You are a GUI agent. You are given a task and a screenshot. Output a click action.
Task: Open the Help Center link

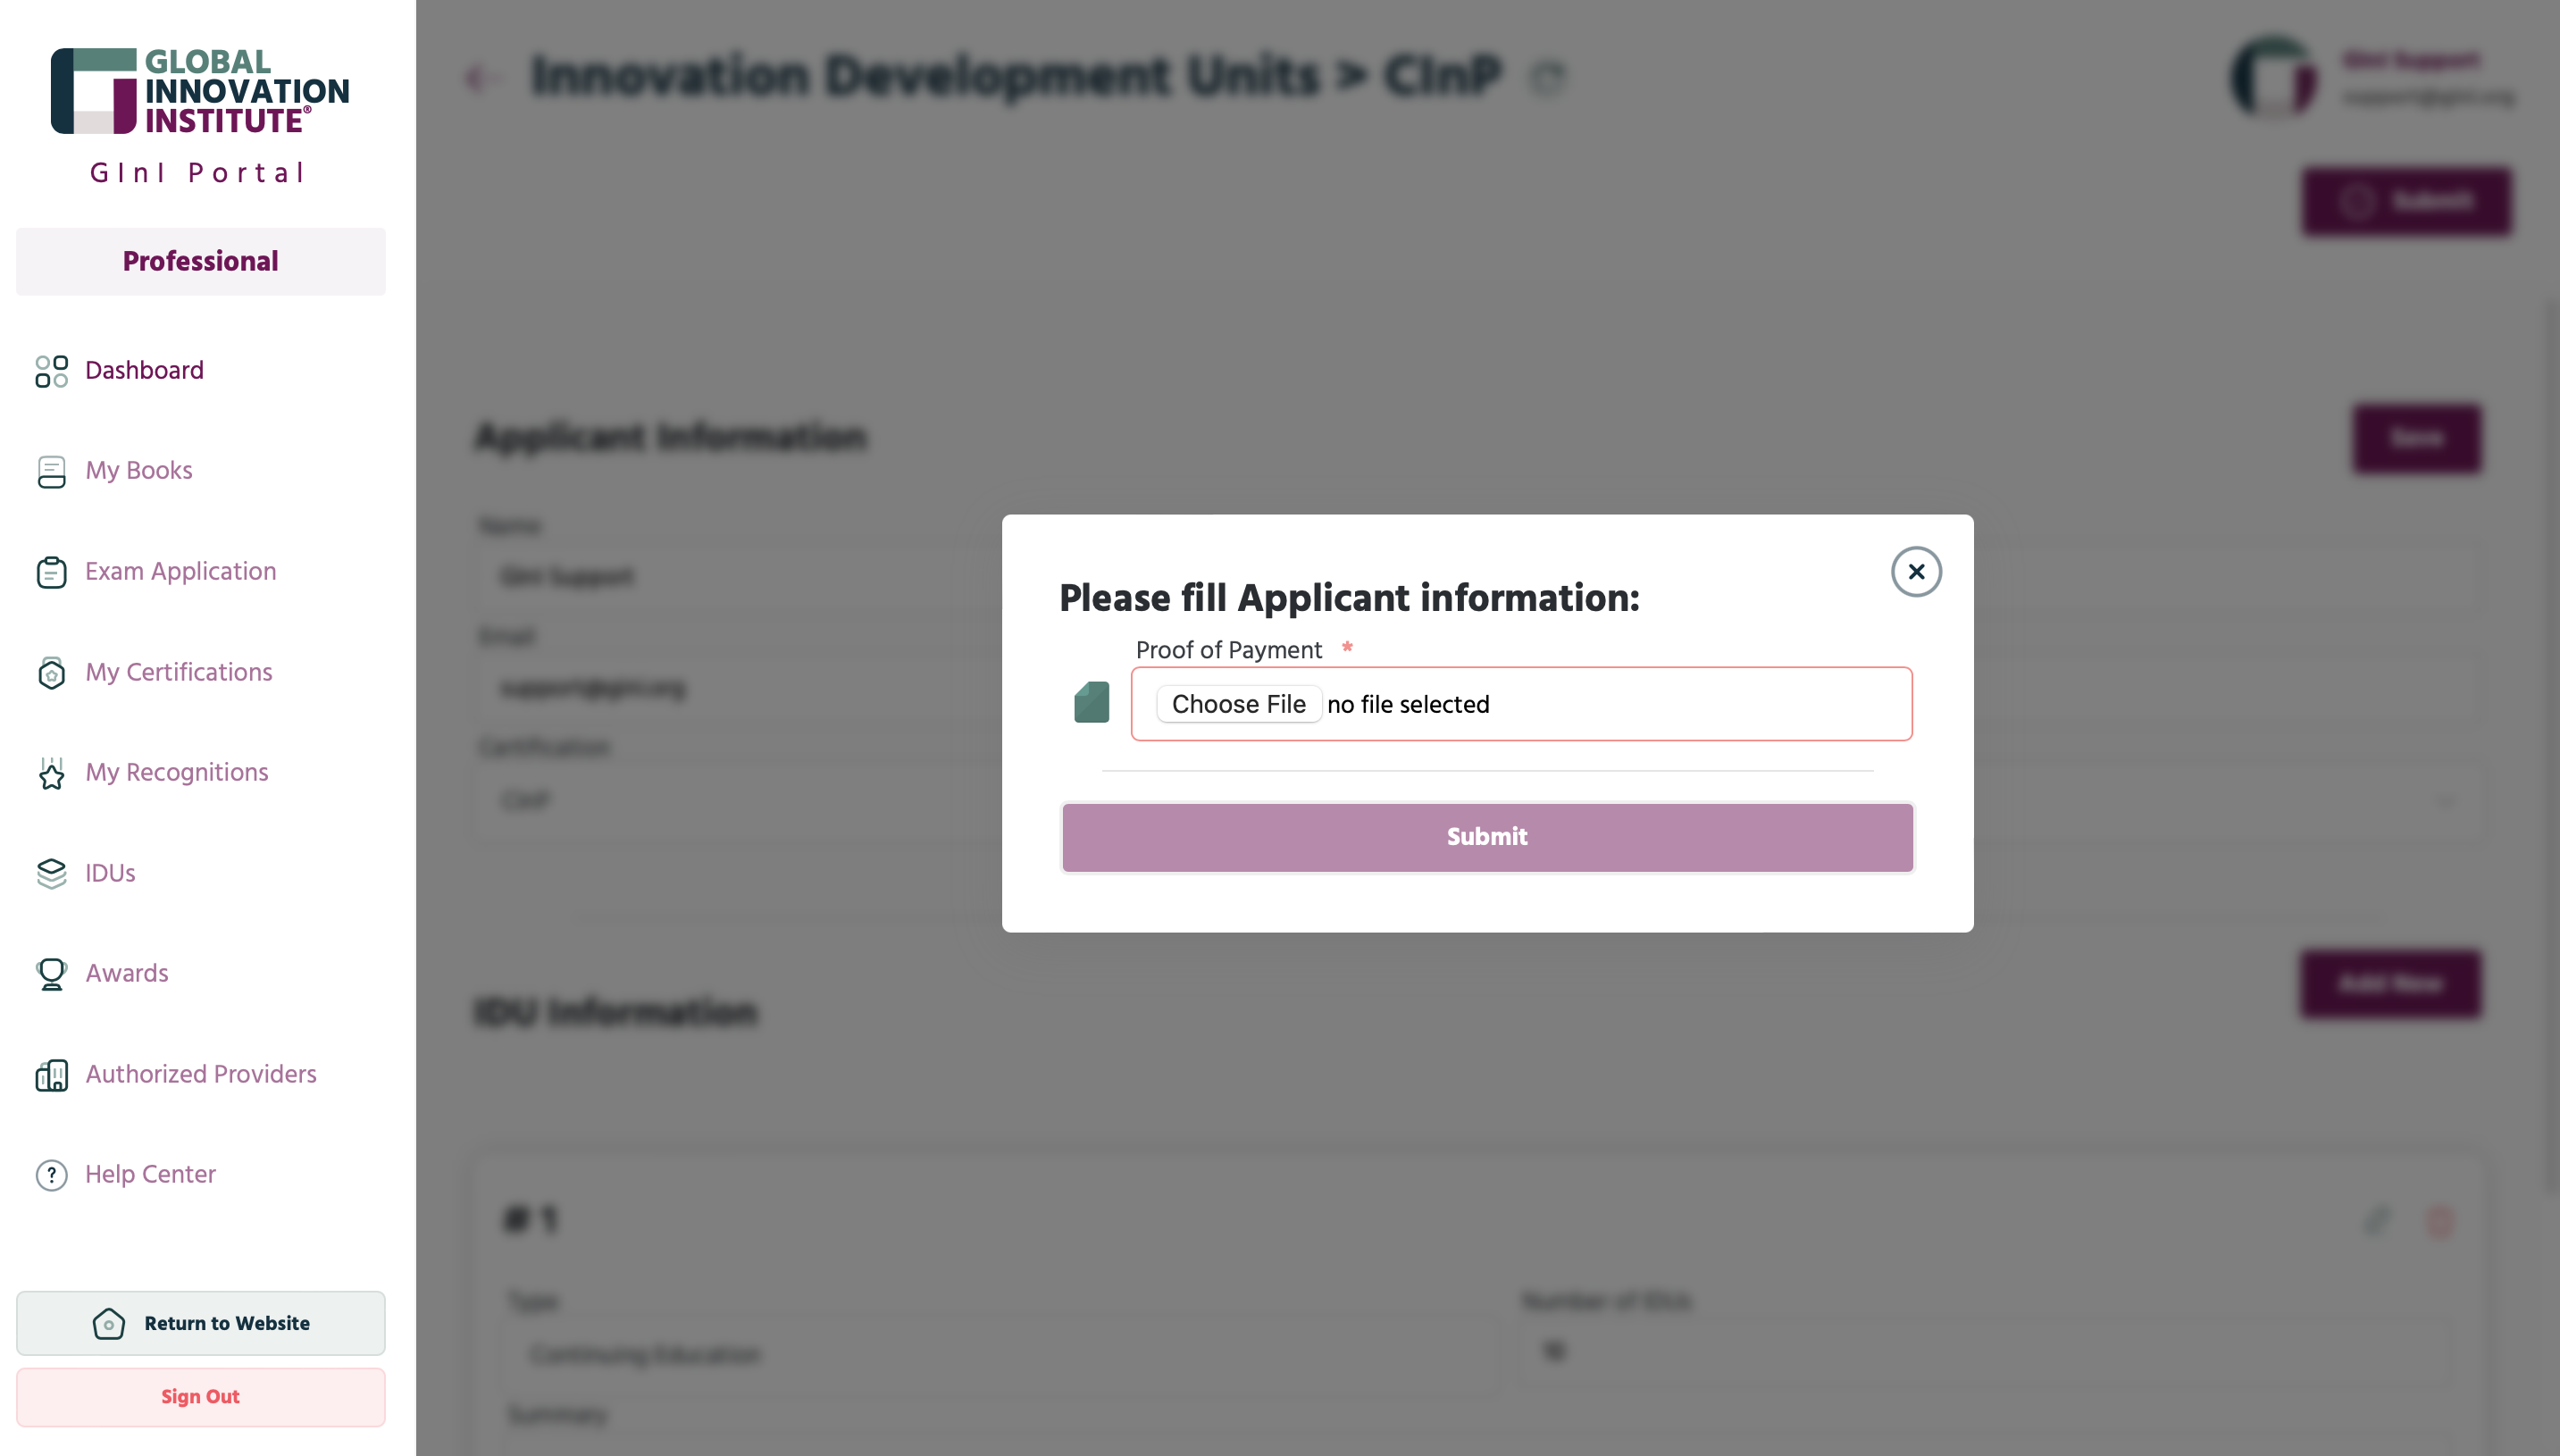(150, 1174)
